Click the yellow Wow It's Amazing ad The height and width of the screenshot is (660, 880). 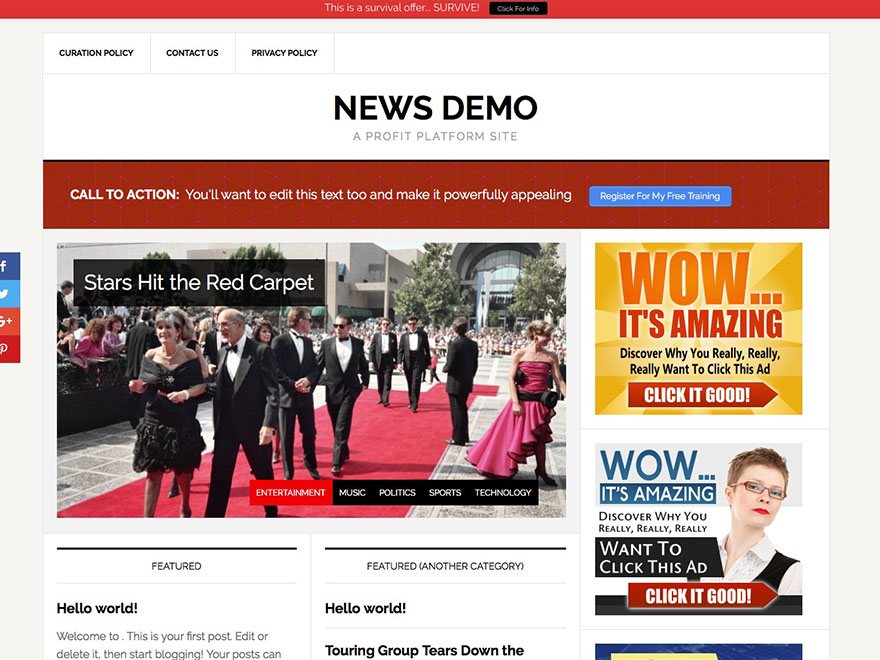click(x=699, y=329)
